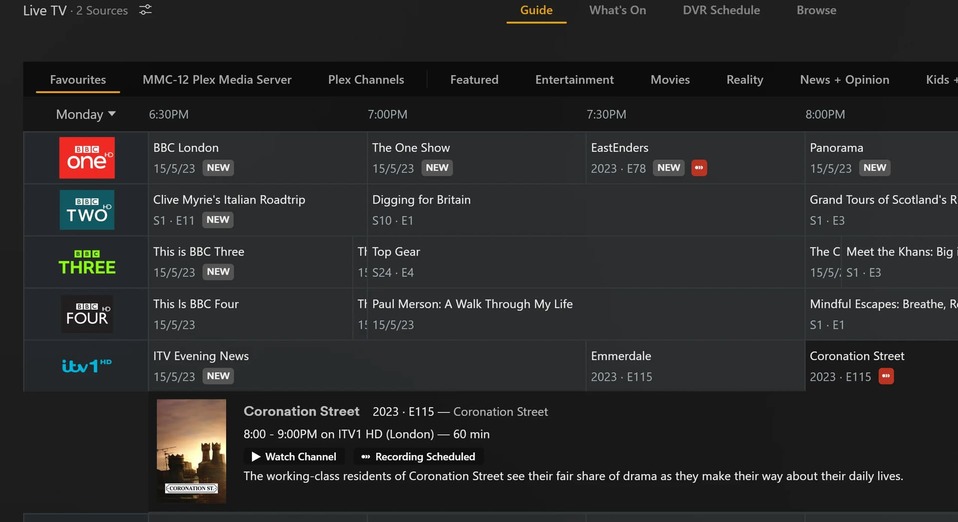Viewport: 958px width, 522px height.
Task: Click the 7:00PM time header
Action: coord(387,114)
